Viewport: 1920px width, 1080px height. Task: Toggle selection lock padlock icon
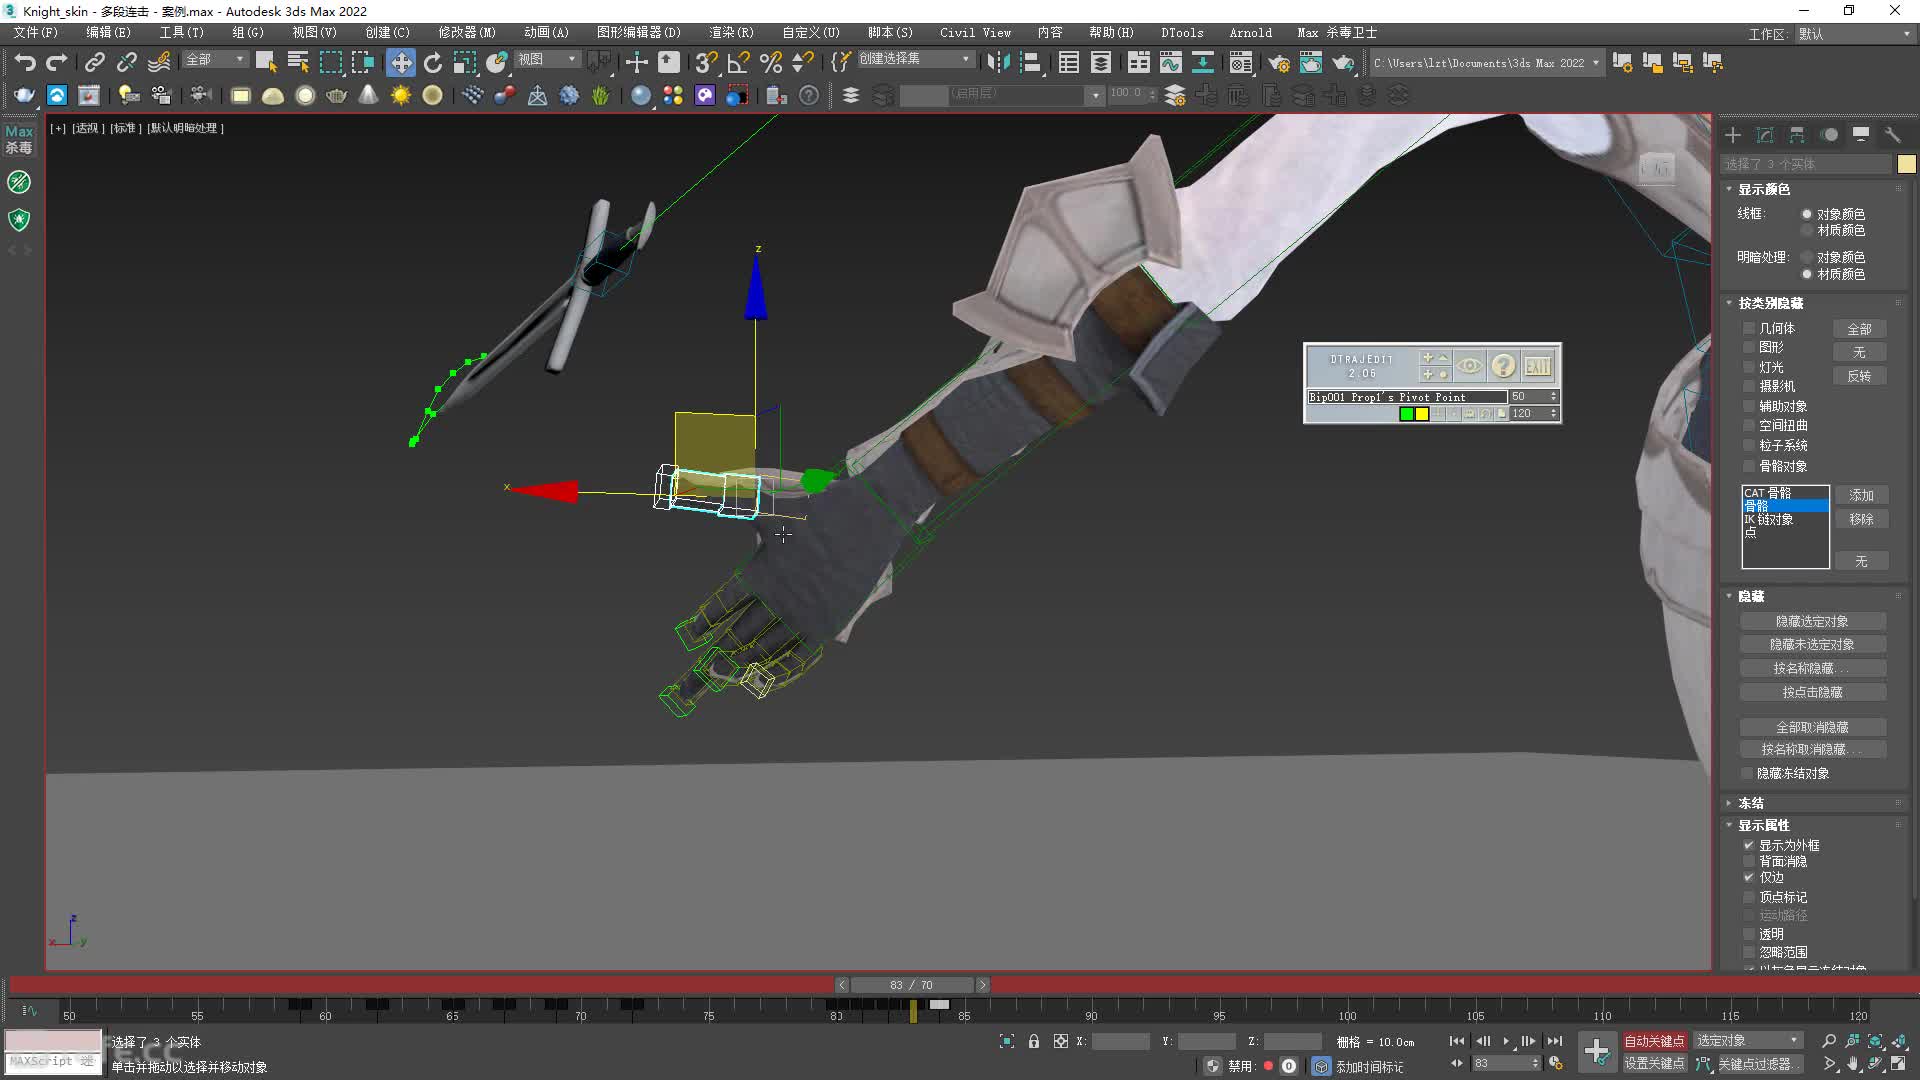[x=1034, y=1041]
